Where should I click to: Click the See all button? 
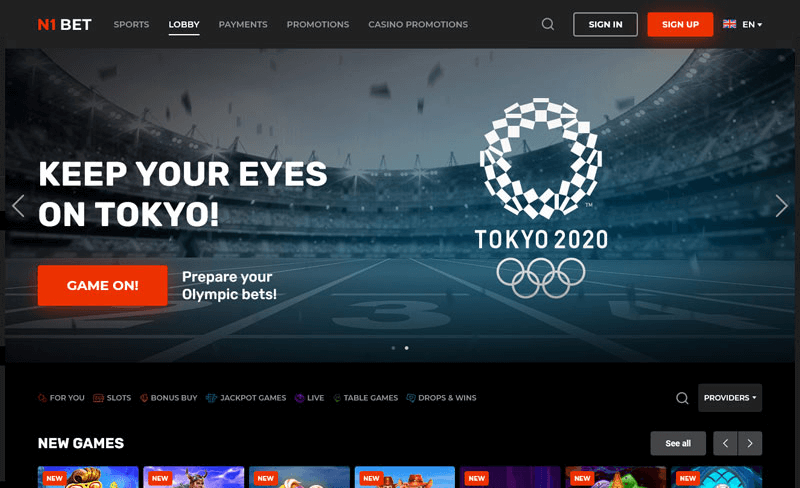click(x=678, y=443)
